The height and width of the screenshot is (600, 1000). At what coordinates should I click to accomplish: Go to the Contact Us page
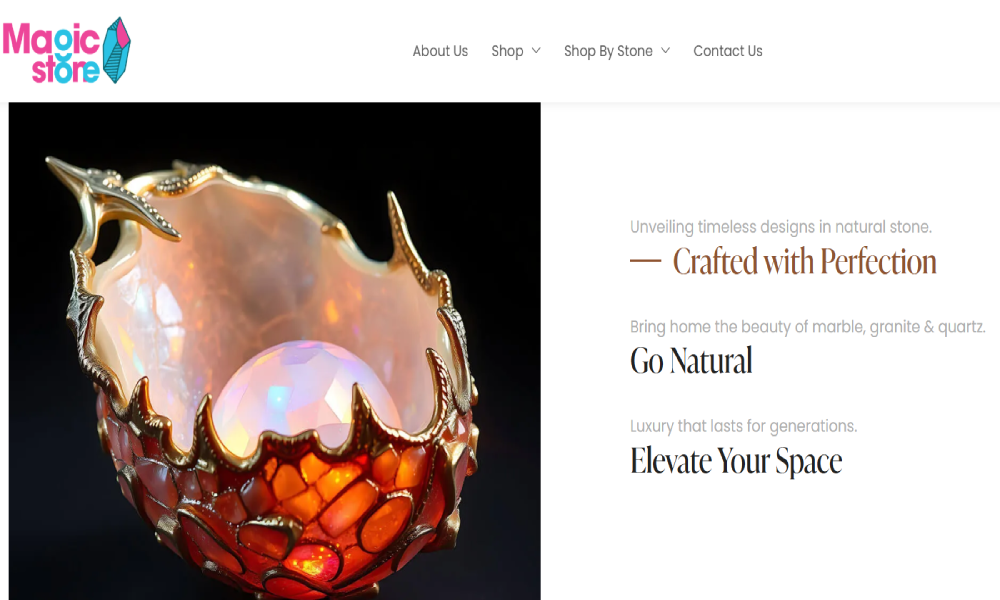coord(728,51)
